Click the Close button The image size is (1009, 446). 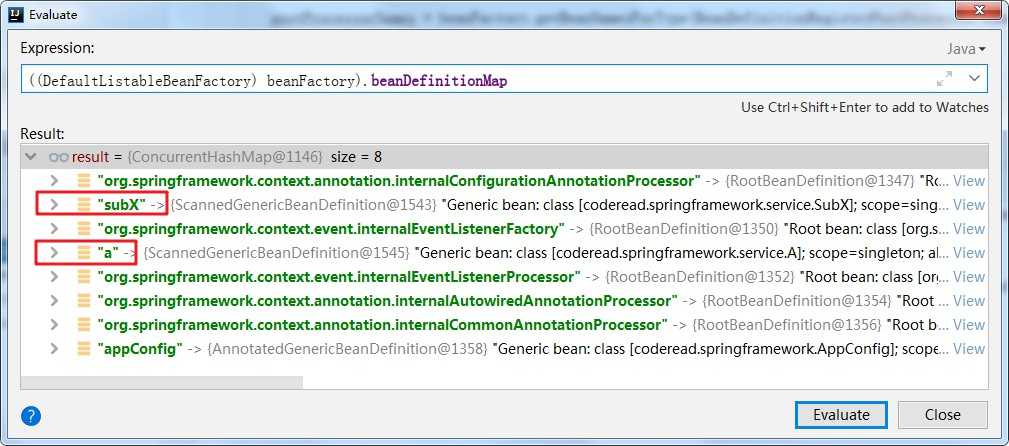click(943, 414)
